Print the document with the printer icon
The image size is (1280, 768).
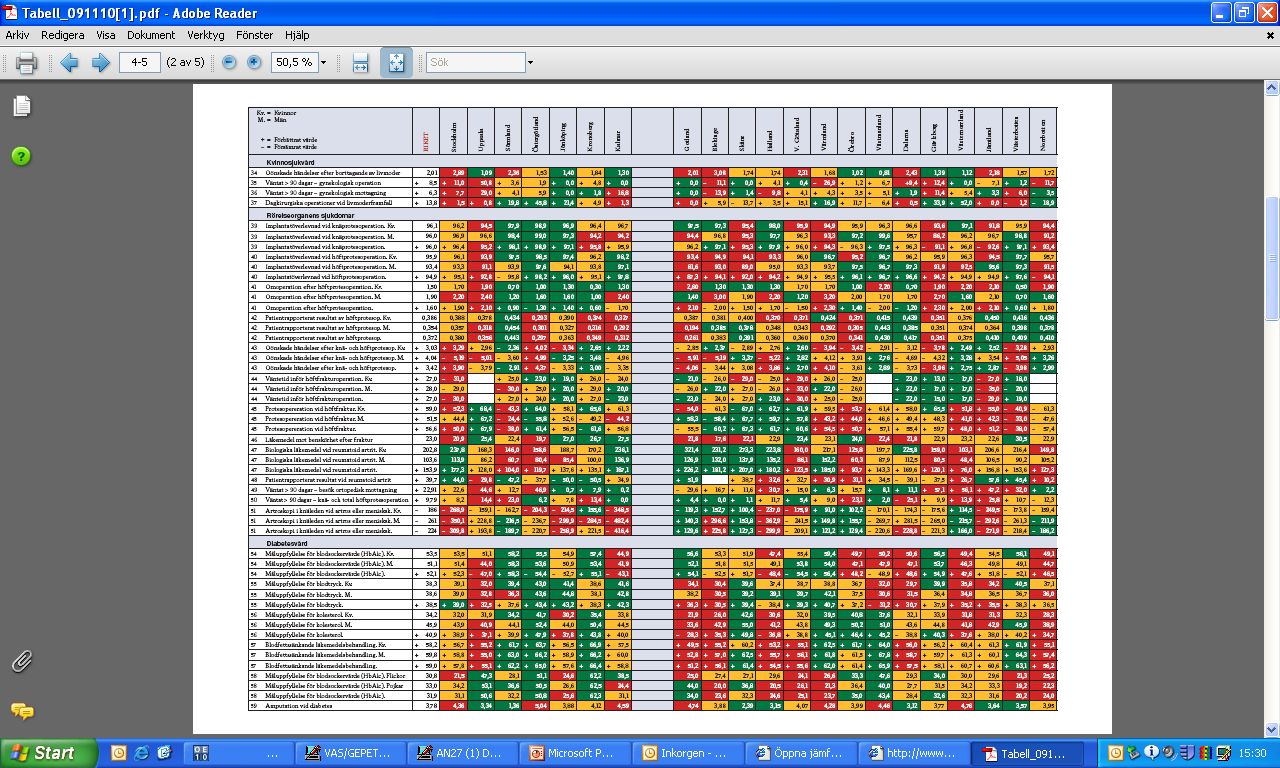(x=26, y=63)
